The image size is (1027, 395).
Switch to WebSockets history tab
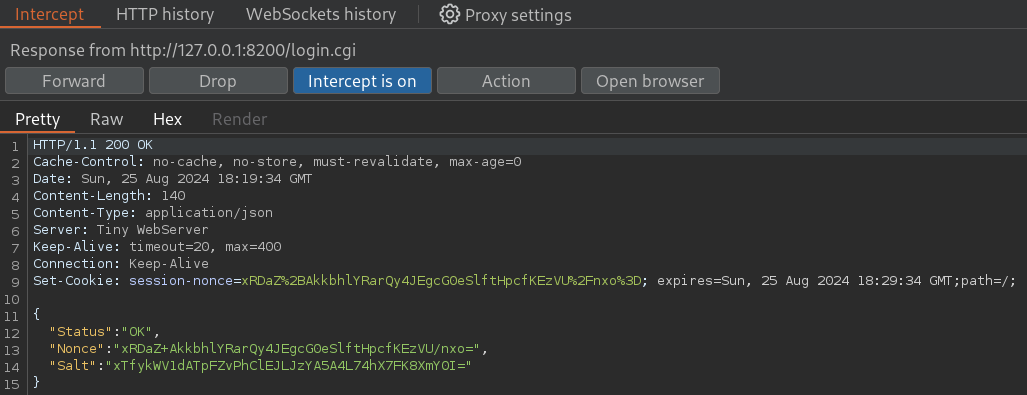tap(321, 14)
